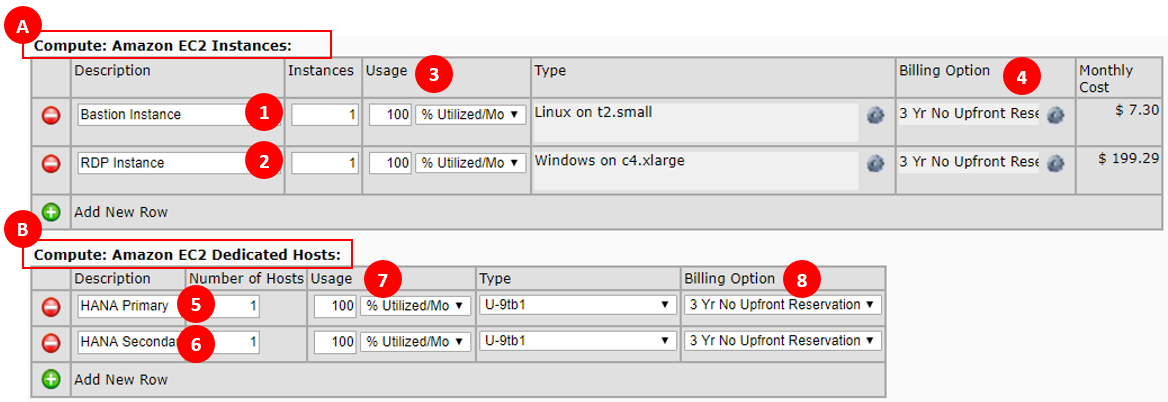Open type settings gear for Windows on c4.xlarge
Image resolution: width=1168 pixels, height=402 pixels.
pos(875,163)
